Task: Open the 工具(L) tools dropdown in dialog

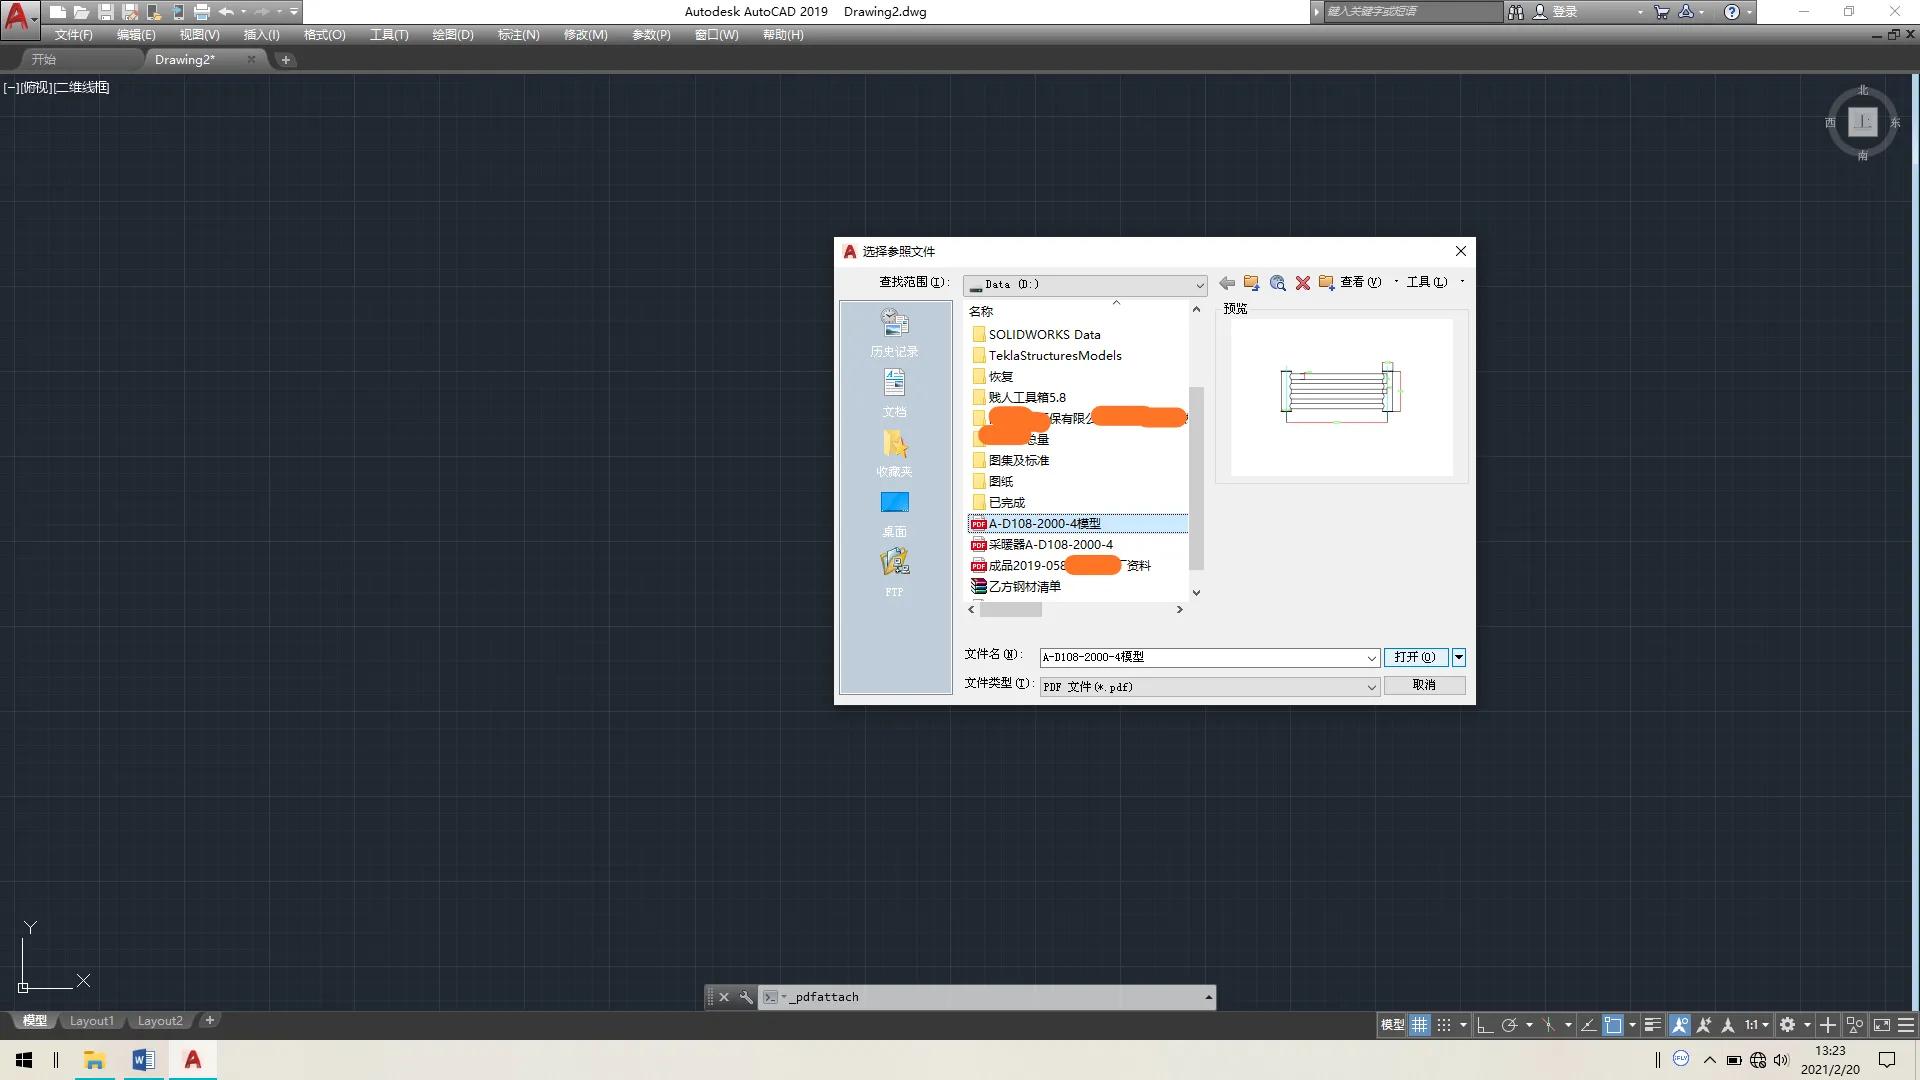Action: click(x=1435, y=283)
